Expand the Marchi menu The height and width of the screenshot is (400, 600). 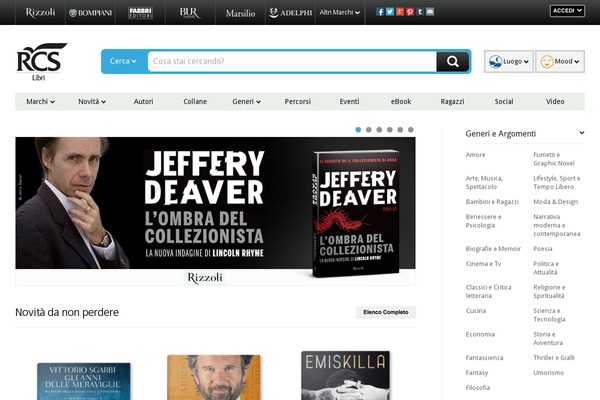click(40, 101)
